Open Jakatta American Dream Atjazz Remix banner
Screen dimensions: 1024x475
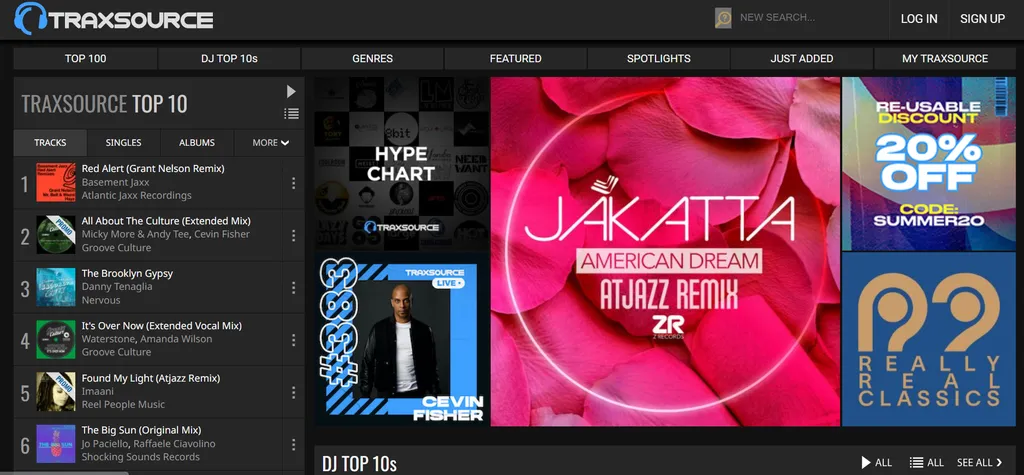[x=665, y=252]
